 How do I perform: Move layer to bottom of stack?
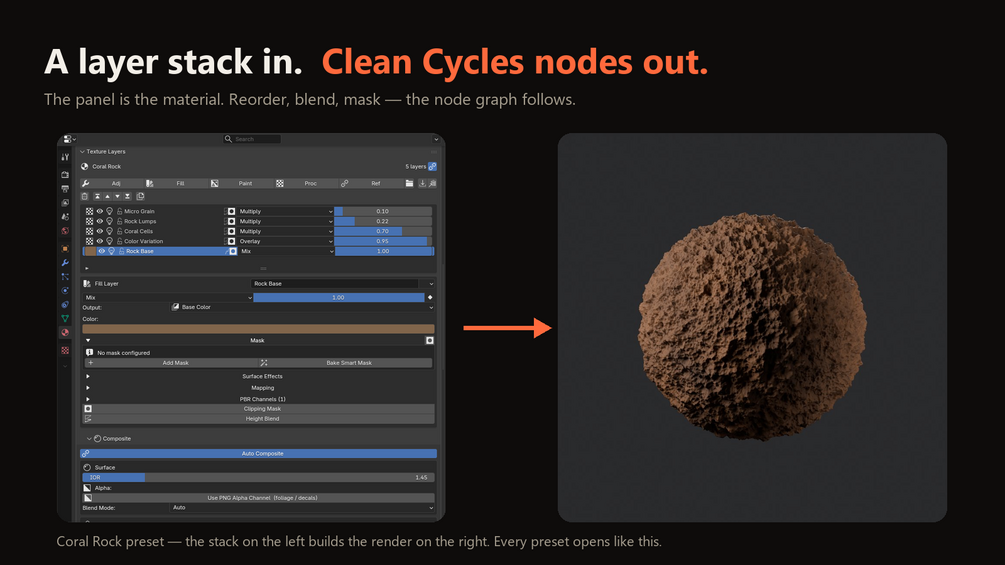[128, 197]
